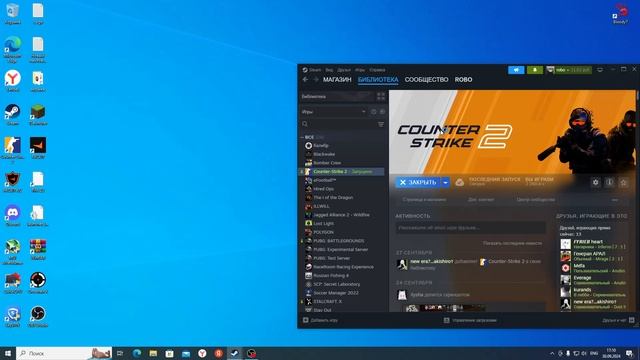
Task: Select Russian Fishing 4 in game list
Action: [x=331, y=276]
